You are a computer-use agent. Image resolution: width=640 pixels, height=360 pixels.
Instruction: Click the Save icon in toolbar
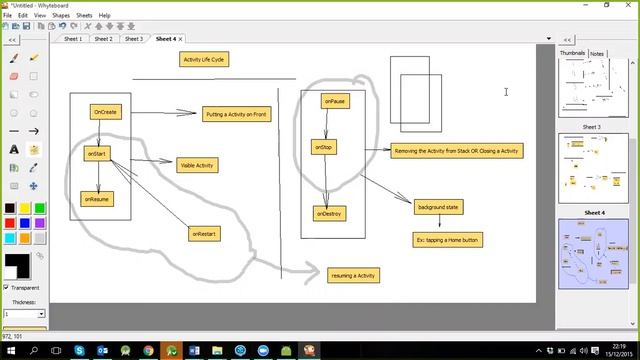[27, 26]
